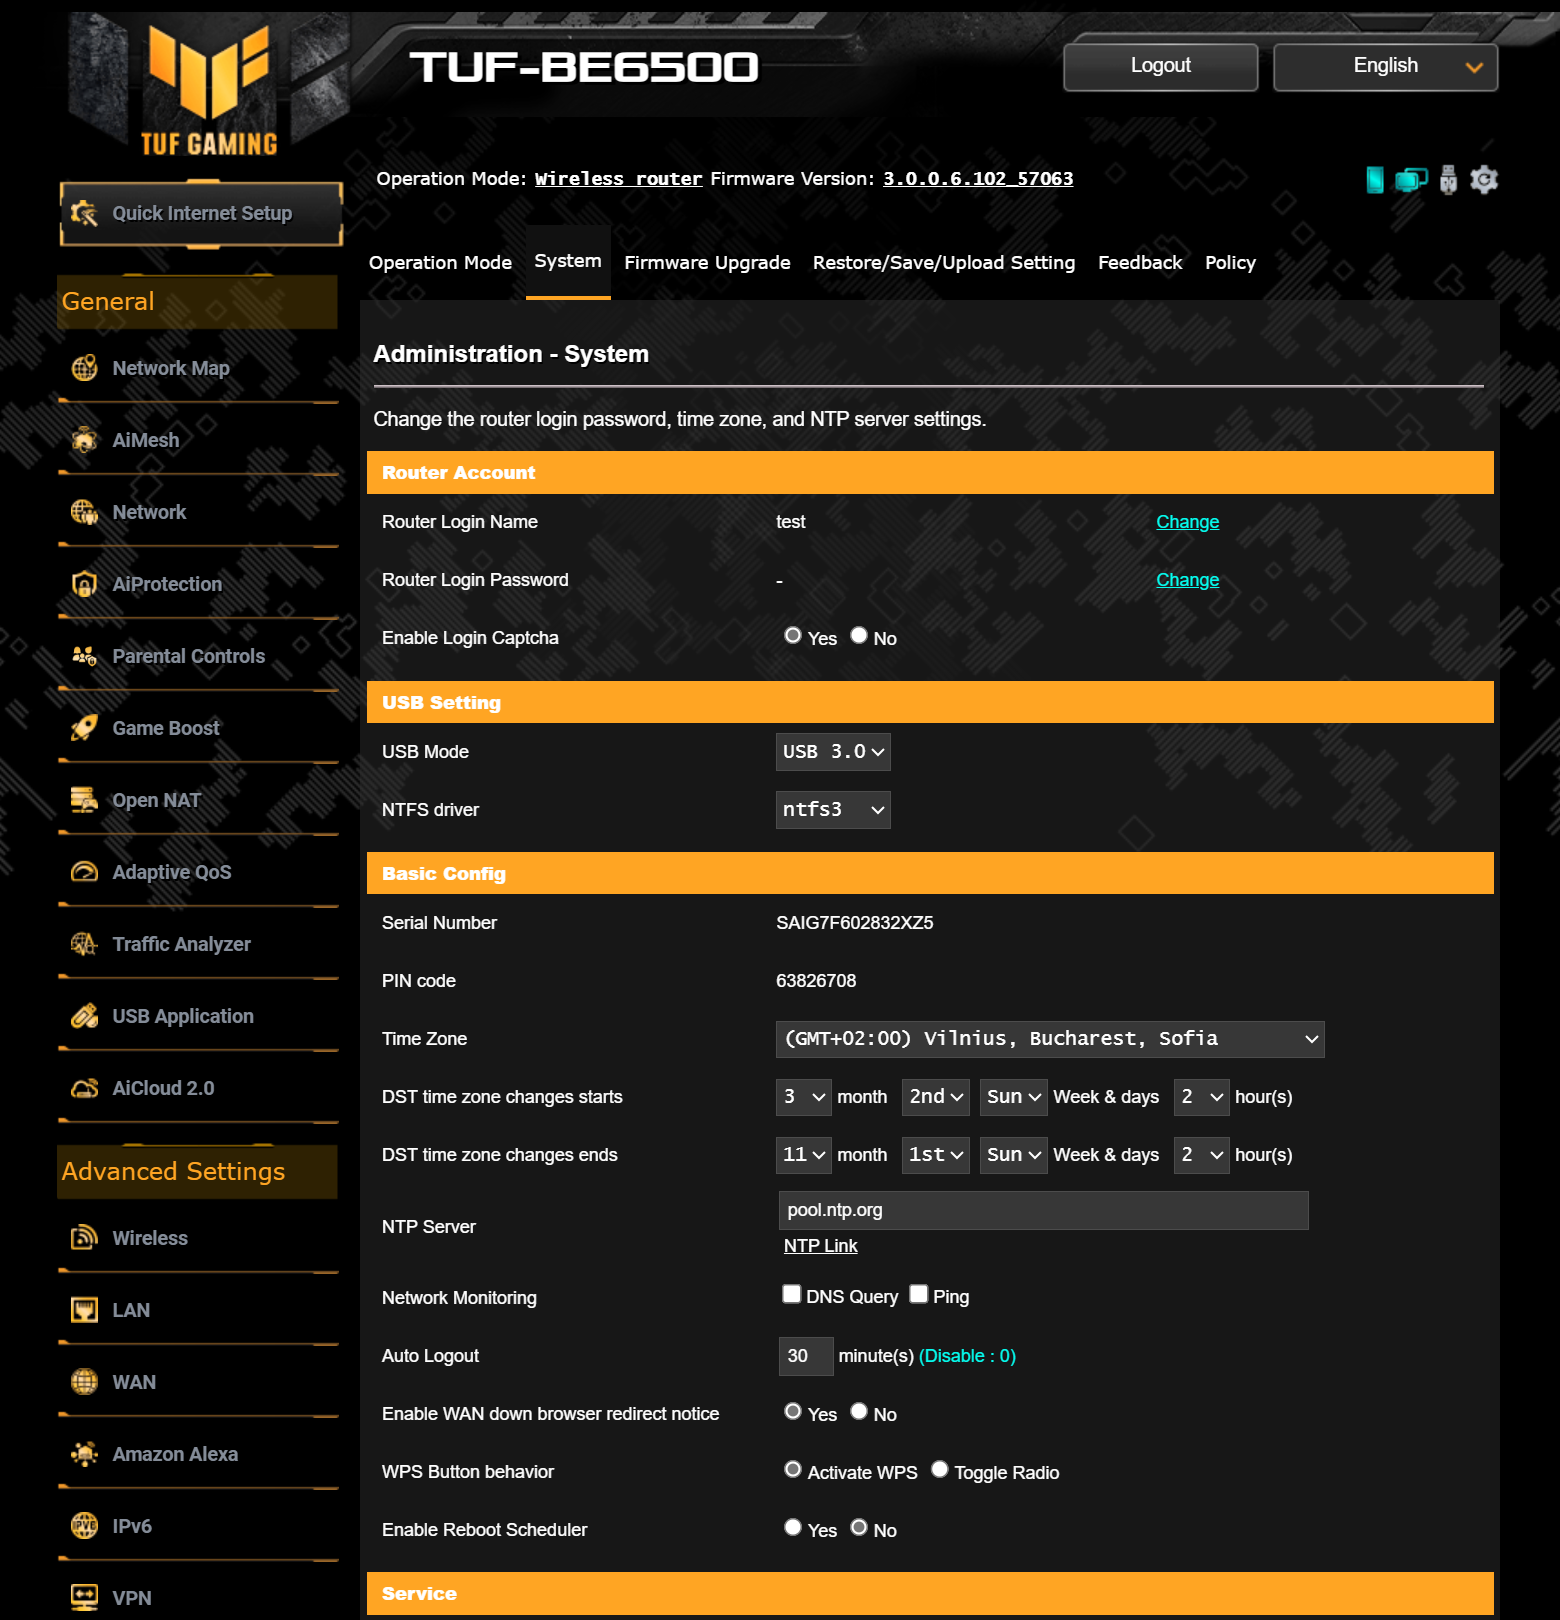Open the DST ends hour dropdown
1560x1620 pixels.
tap(1202, 1155)
